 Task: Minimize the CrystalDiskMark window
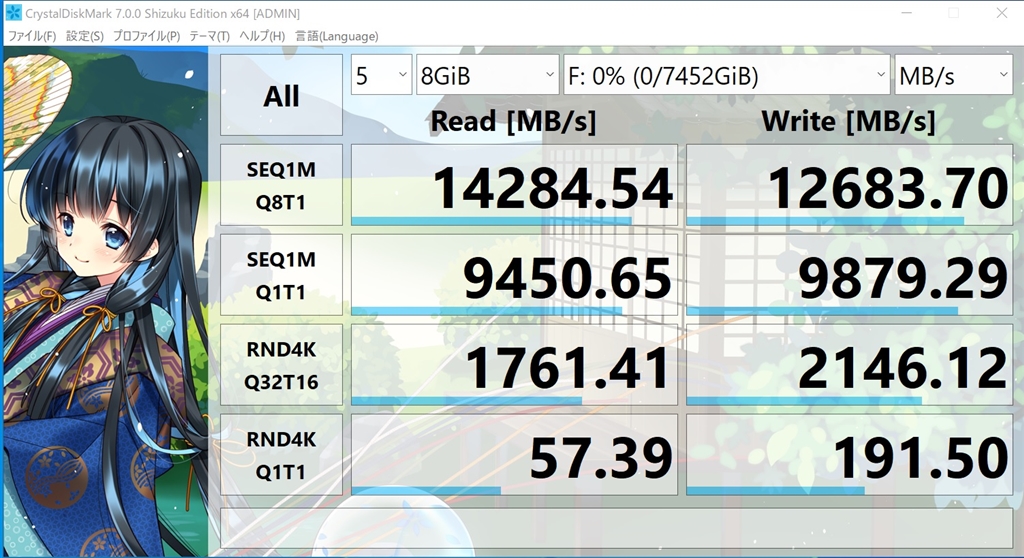[x=906, y=13]
